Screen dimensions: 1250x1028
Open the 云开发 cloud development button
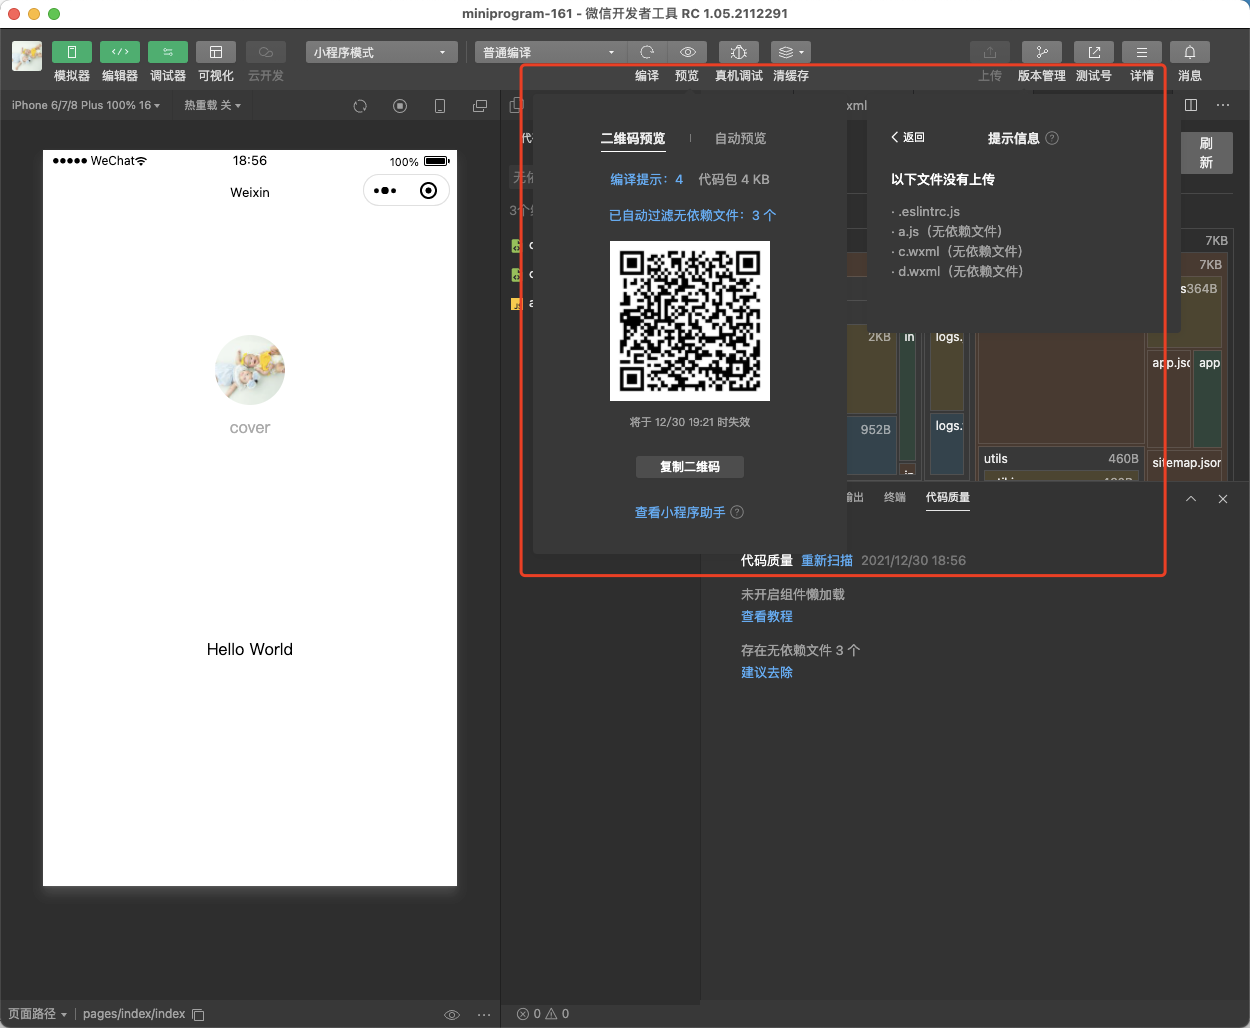[x=266, y=52]
